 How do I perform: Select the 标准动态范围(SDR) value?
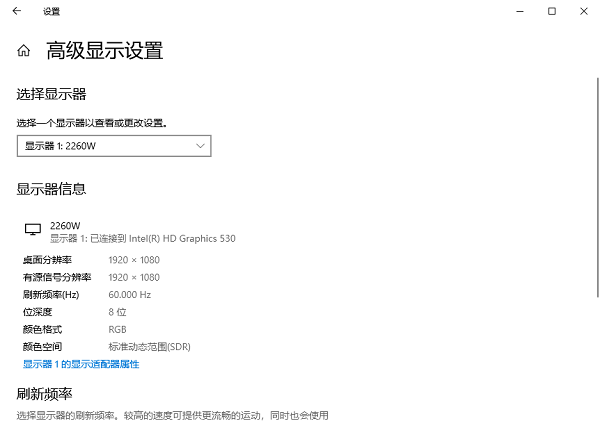150,347
